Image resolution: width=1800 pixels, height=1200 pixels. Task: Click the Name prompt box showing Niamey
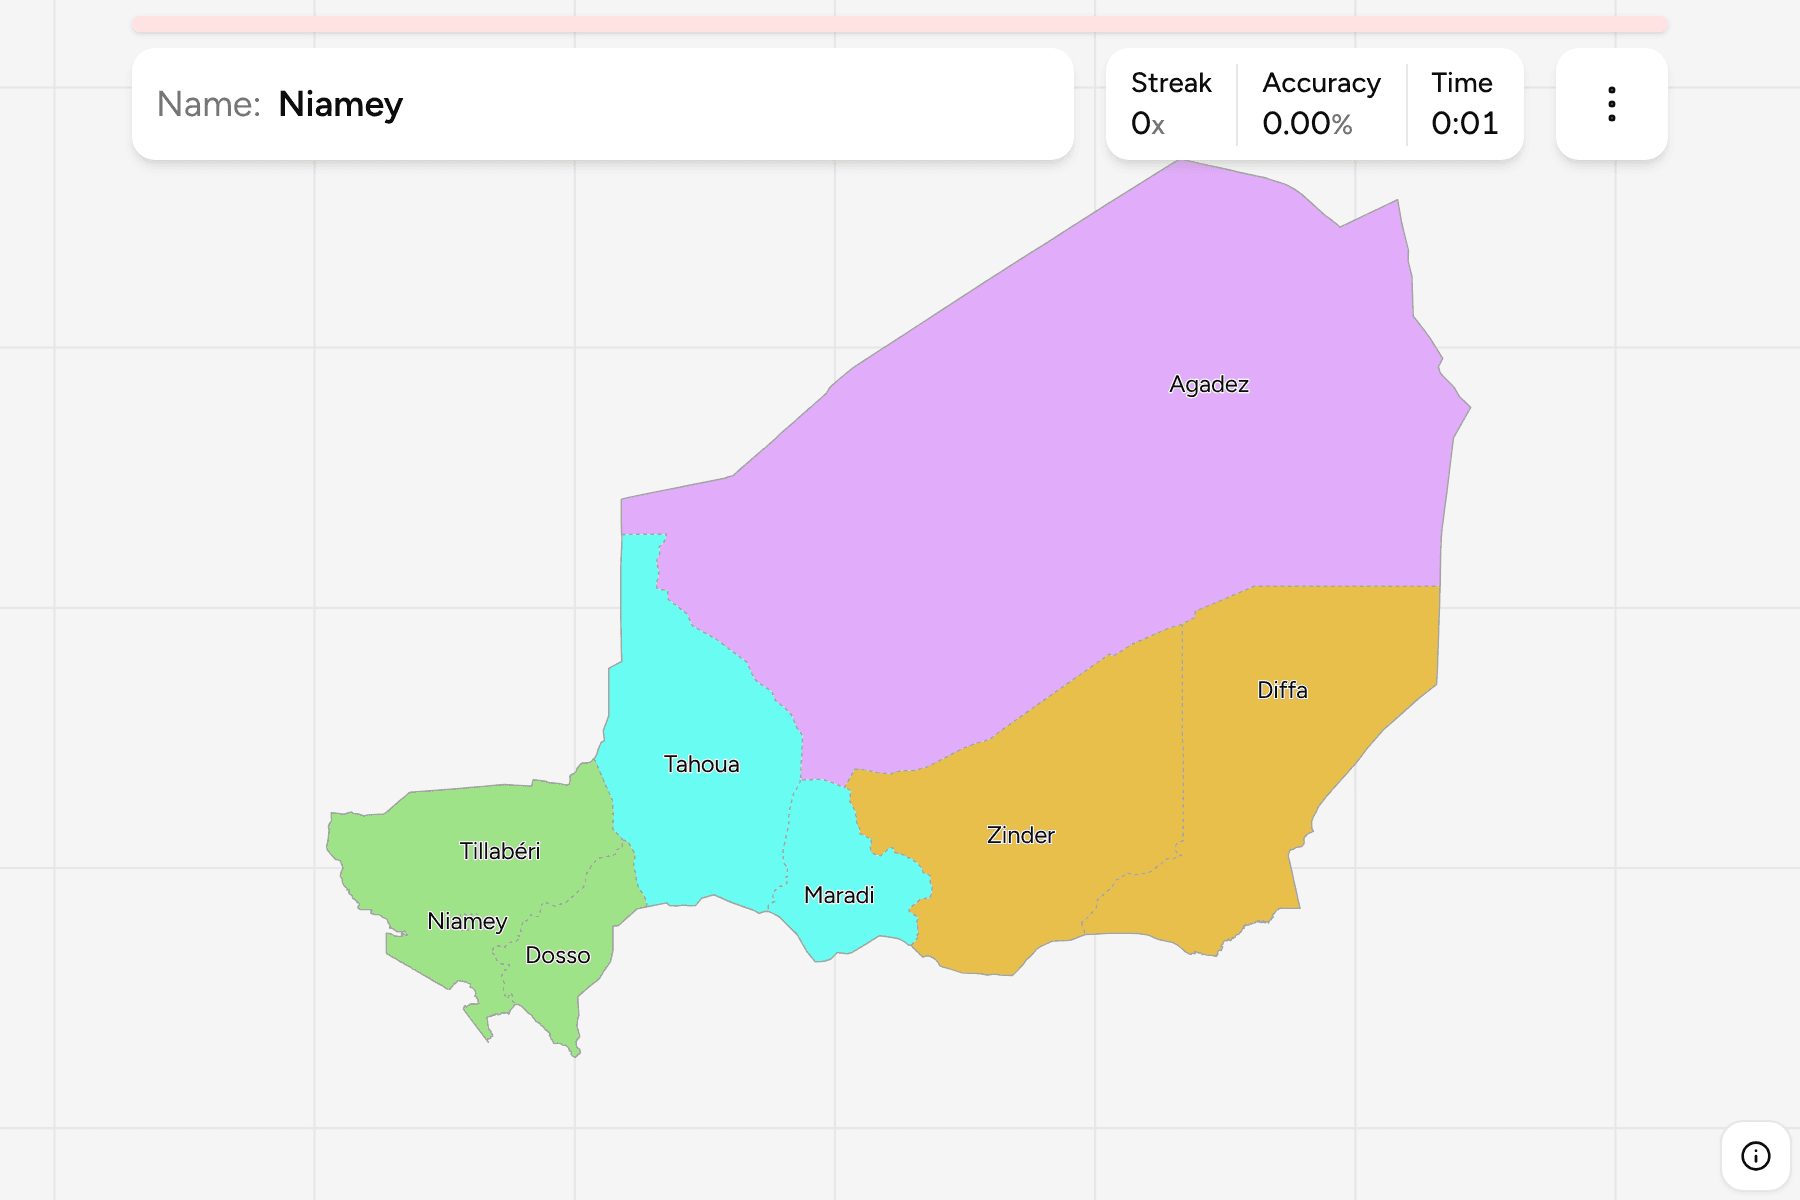pyautogui.click(x=603, y=104)
